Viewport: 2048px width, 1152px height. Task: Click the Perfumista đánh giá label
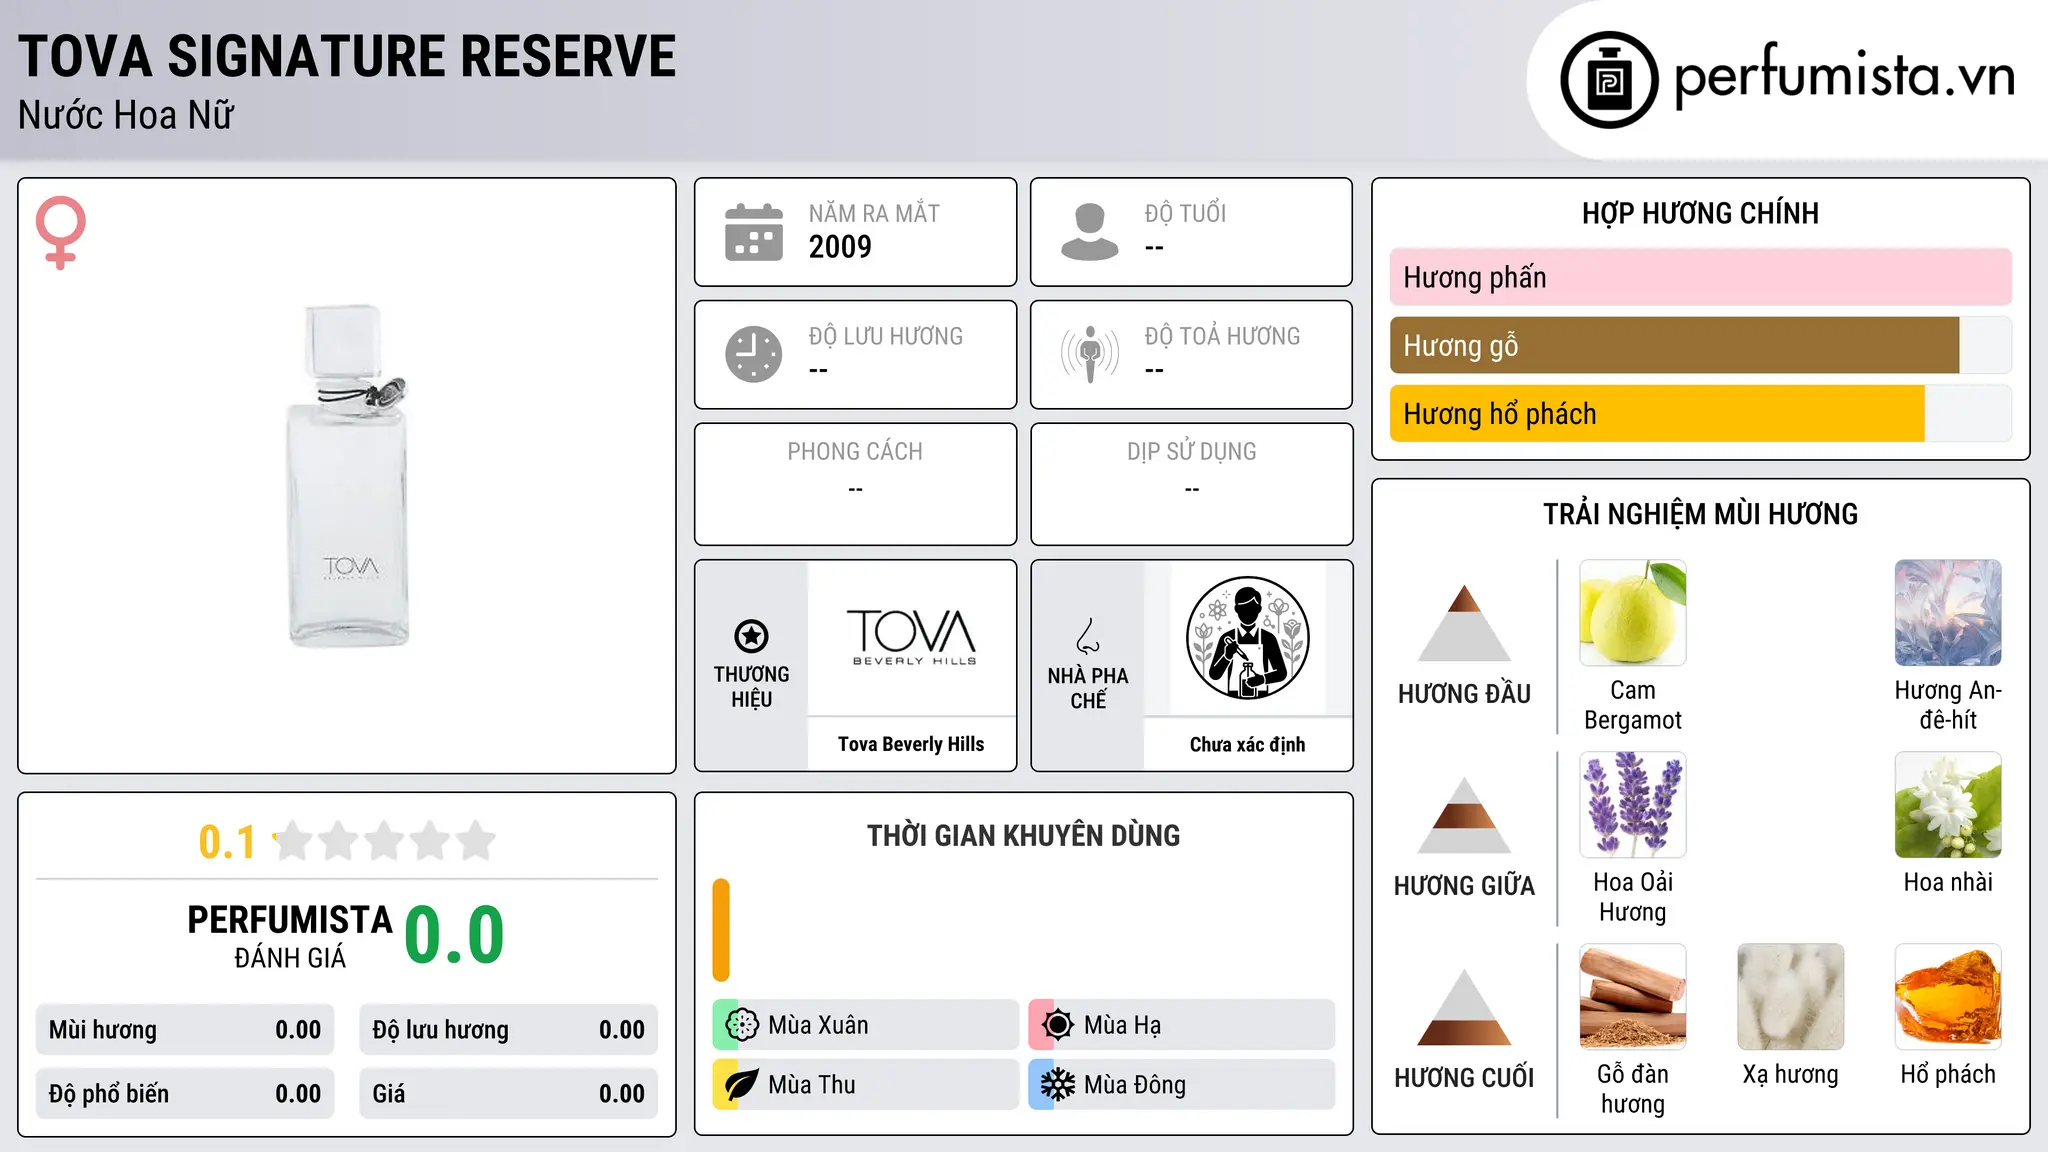290,936
